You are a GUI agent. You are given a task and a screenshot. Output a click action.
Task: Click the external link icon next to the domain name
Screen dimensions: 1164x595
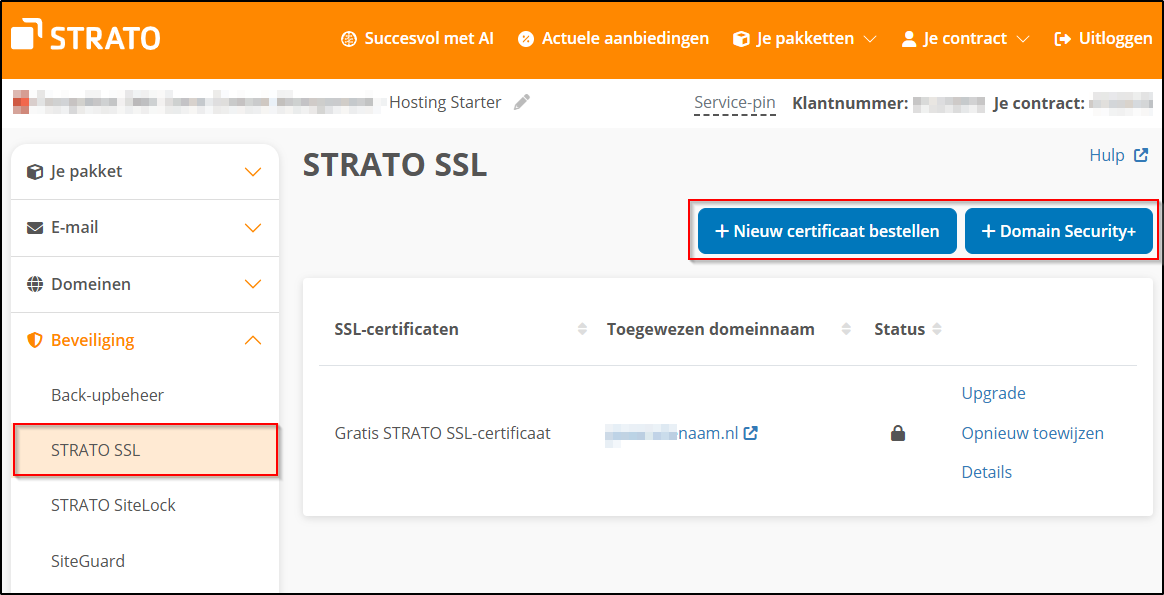tap(752, 433)
